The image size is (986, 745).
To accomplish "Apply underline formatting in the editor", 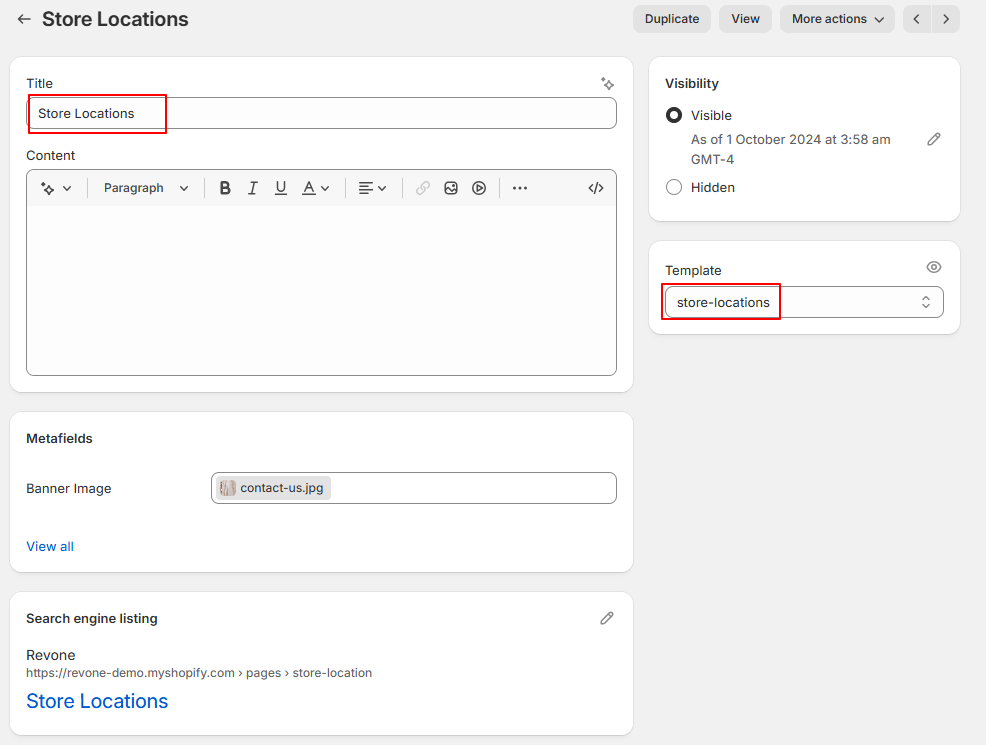I will click(x=280, y=188).
